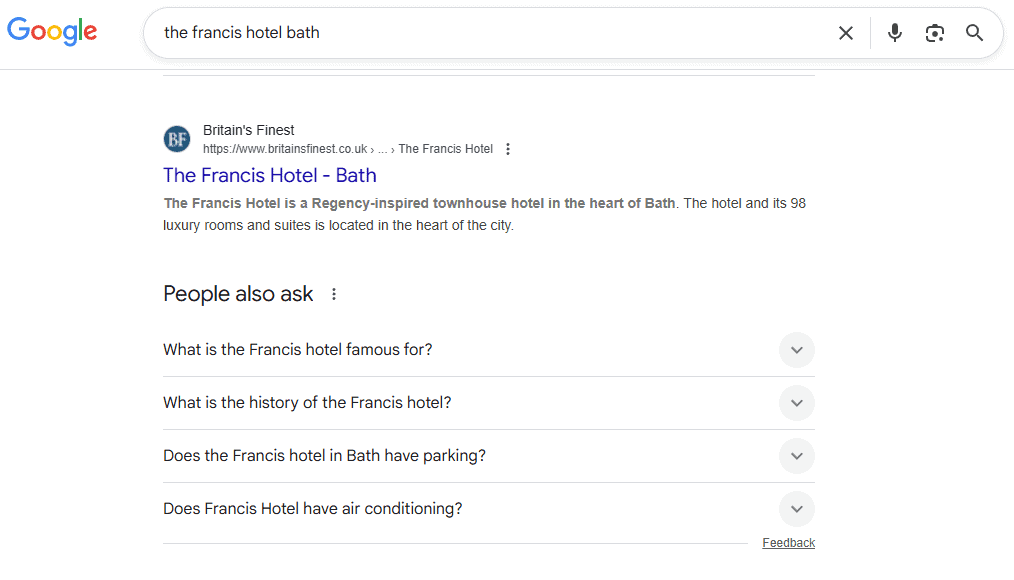Open the People also ask options menu

click(x=333, y=294)
